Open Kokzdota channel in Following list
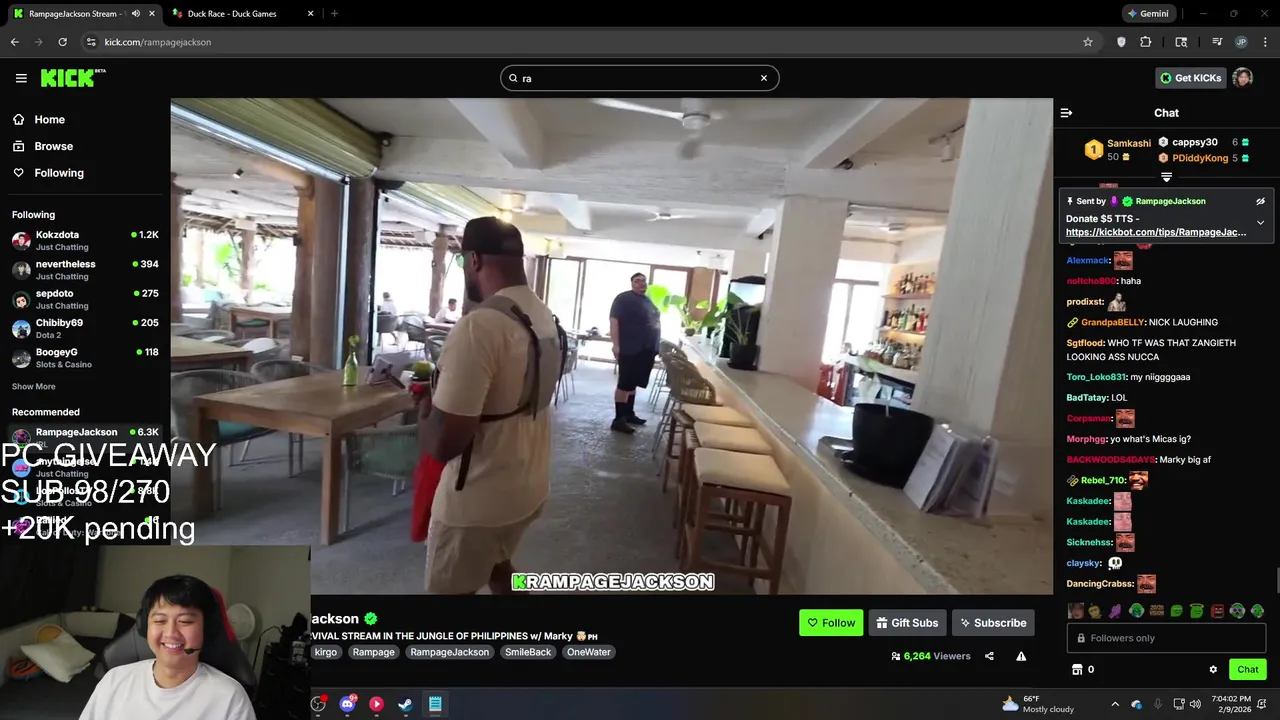The height and width of the screenshot is (720, 1280). pos(85,240)
